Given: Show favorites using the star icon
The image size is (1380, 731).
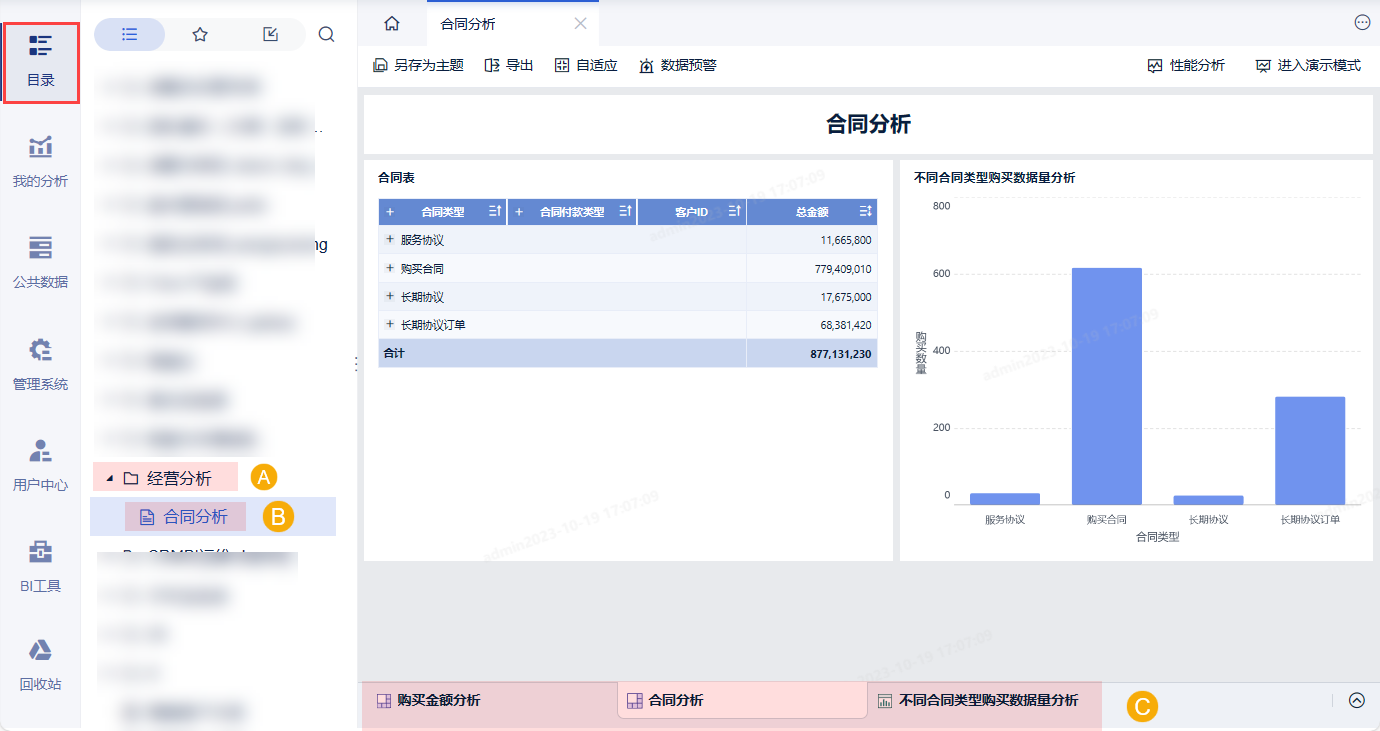Looking at the screenshot, I should pyautogui.click(x=200, y=34).
